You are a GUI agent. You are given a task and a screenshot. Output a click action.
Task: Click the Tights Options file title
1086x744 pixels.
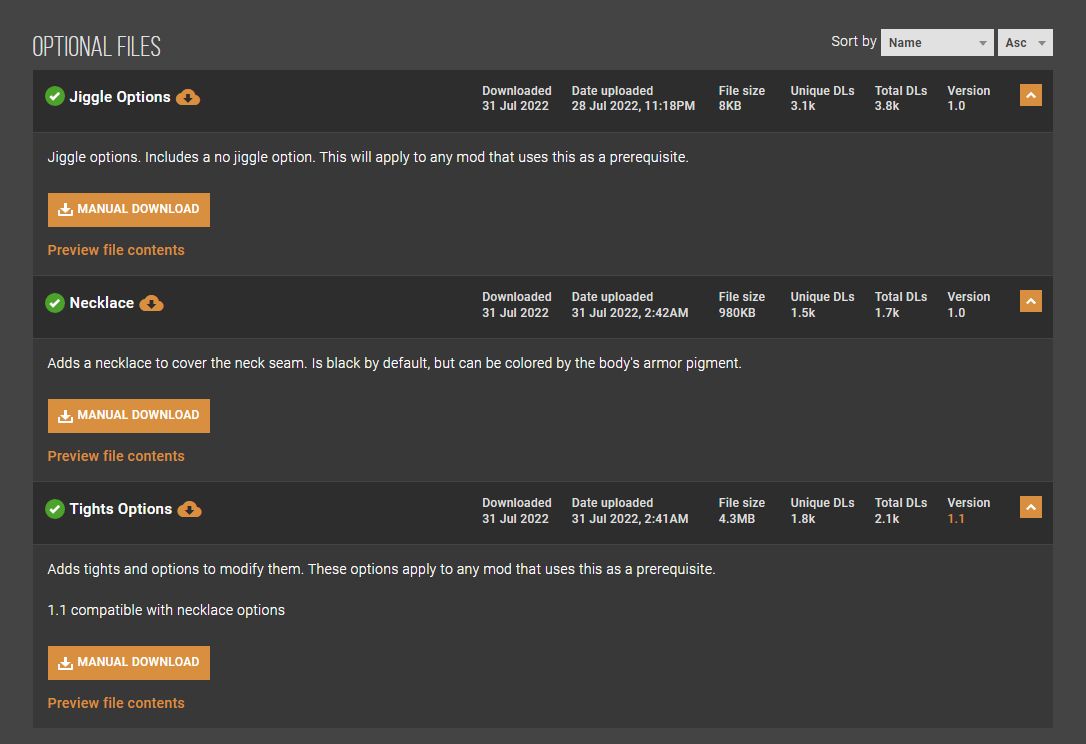pyautogui.click(x=121, y=509)
